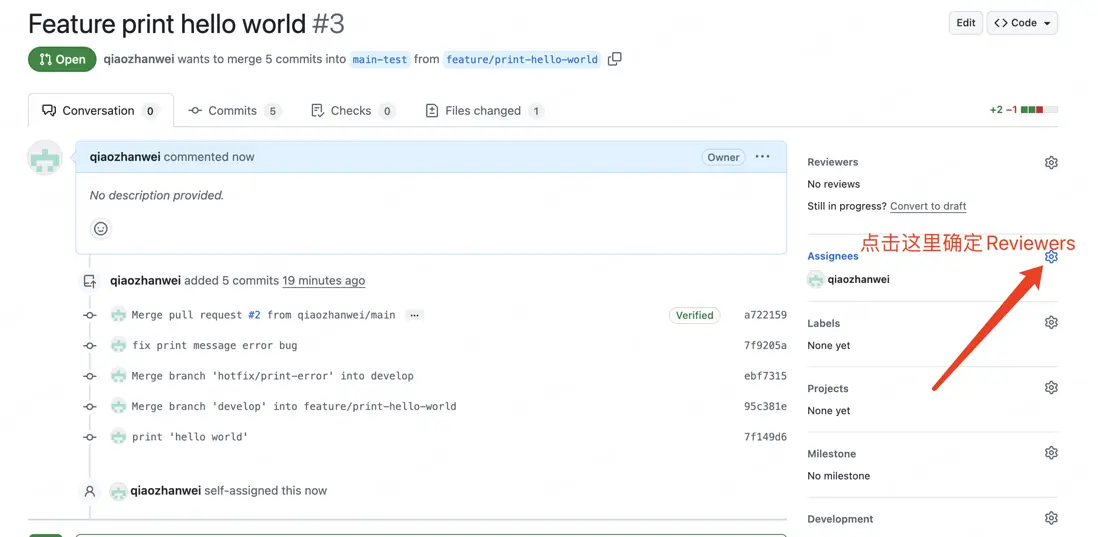Open commit hash 95c381e
The image size is (1098, 537).
coord(765,406)
